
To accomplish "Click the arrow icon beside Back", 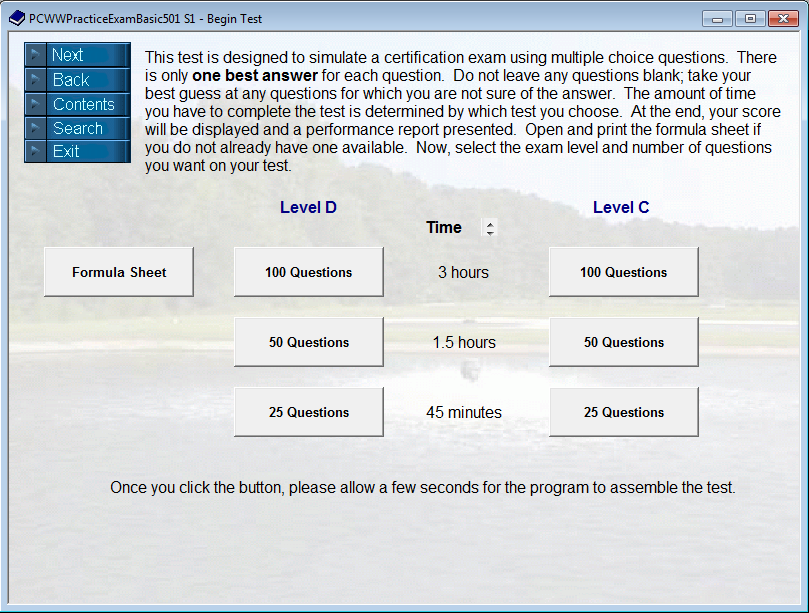I will [x=36, y=79].
